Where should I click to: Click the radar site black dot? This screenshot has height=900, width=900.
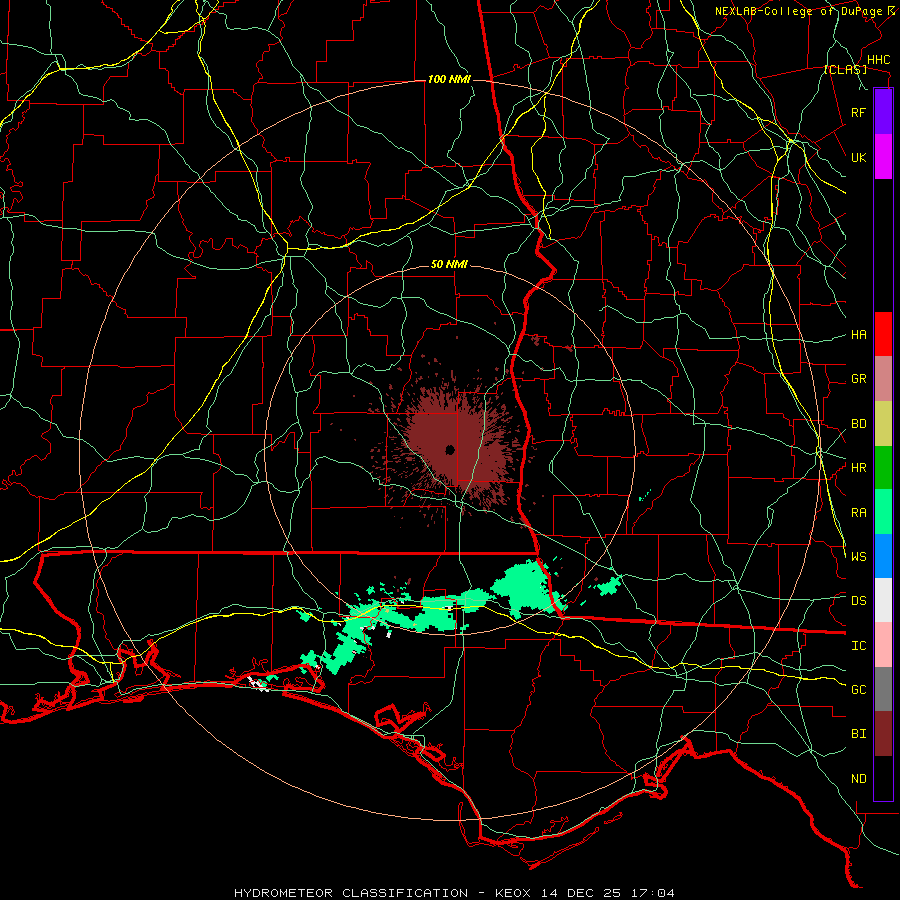click(450, 449)
